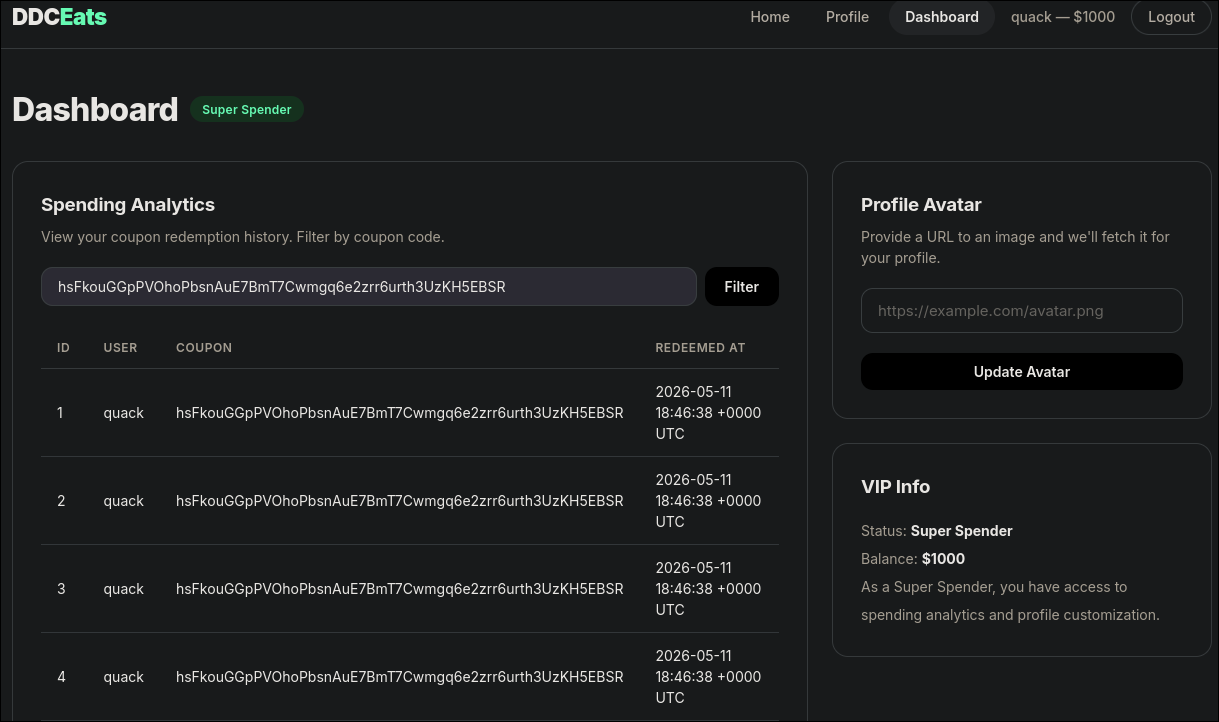Select ID cell of row 4
Image resolution: width=1219 pixels, height=722 pixels.
(x=61, y=677)
